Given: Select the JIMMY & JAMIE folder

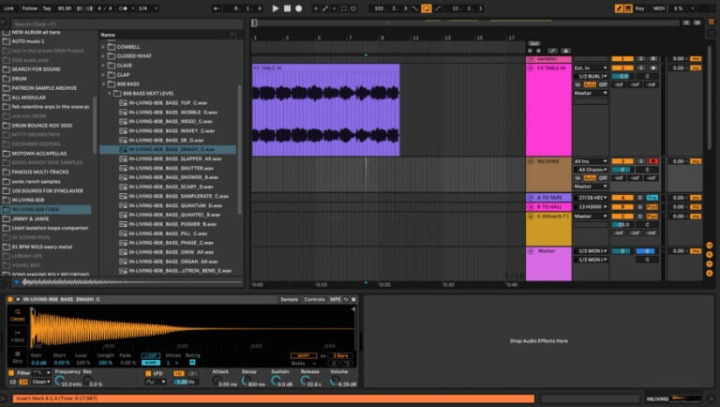Looking at the screenshot, I should tap(30, 219).
